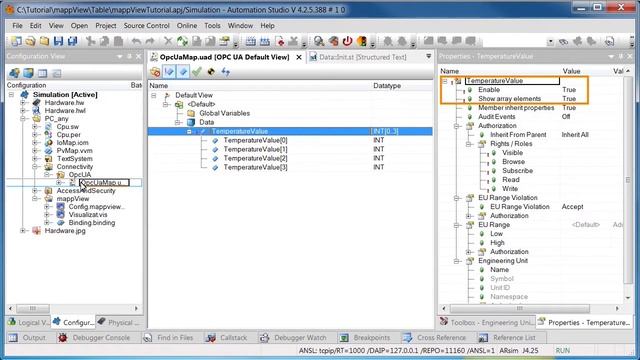Open the Online menu
640x360 pixels.
tap(187, 25)
